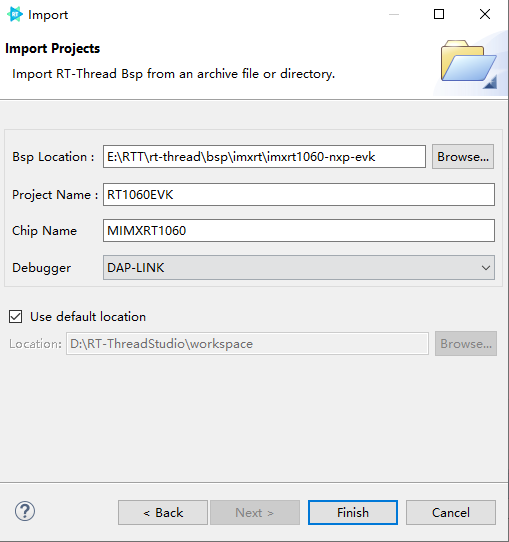Maximize the Import dialog window
Screen dimensions: 509x542
[439, 14]
